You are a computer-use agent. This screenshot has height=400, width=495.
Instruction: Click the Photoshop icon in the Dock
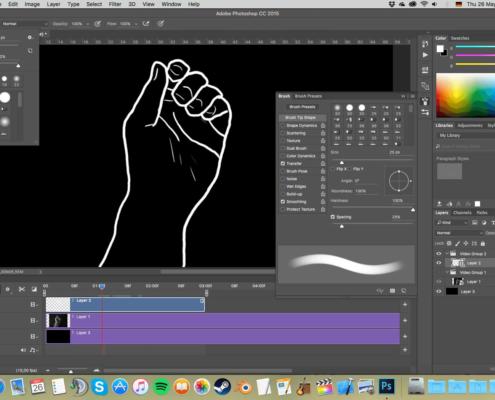(x=386, y=386)
